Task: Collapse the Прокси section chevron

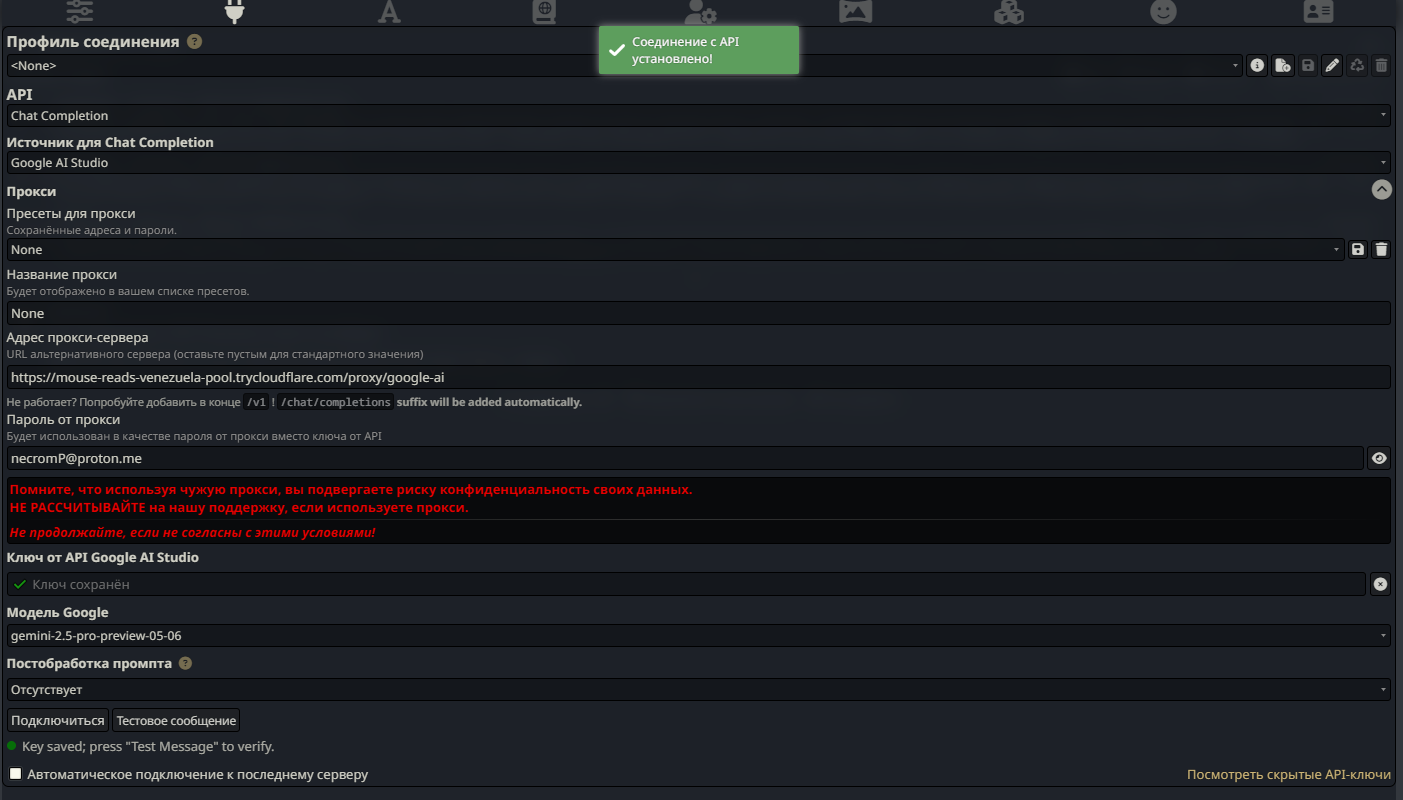Action: [1381, 189]
